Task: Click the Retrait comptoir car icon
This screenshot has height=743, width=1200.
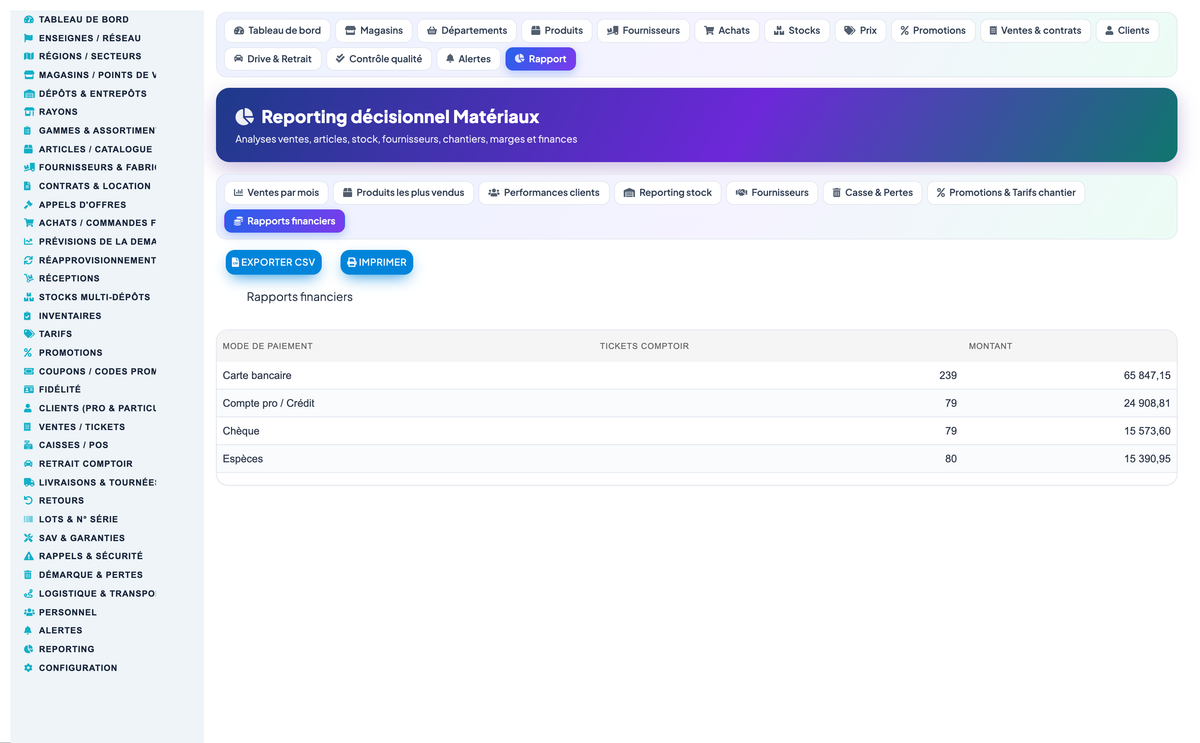Action: point(28,464)
